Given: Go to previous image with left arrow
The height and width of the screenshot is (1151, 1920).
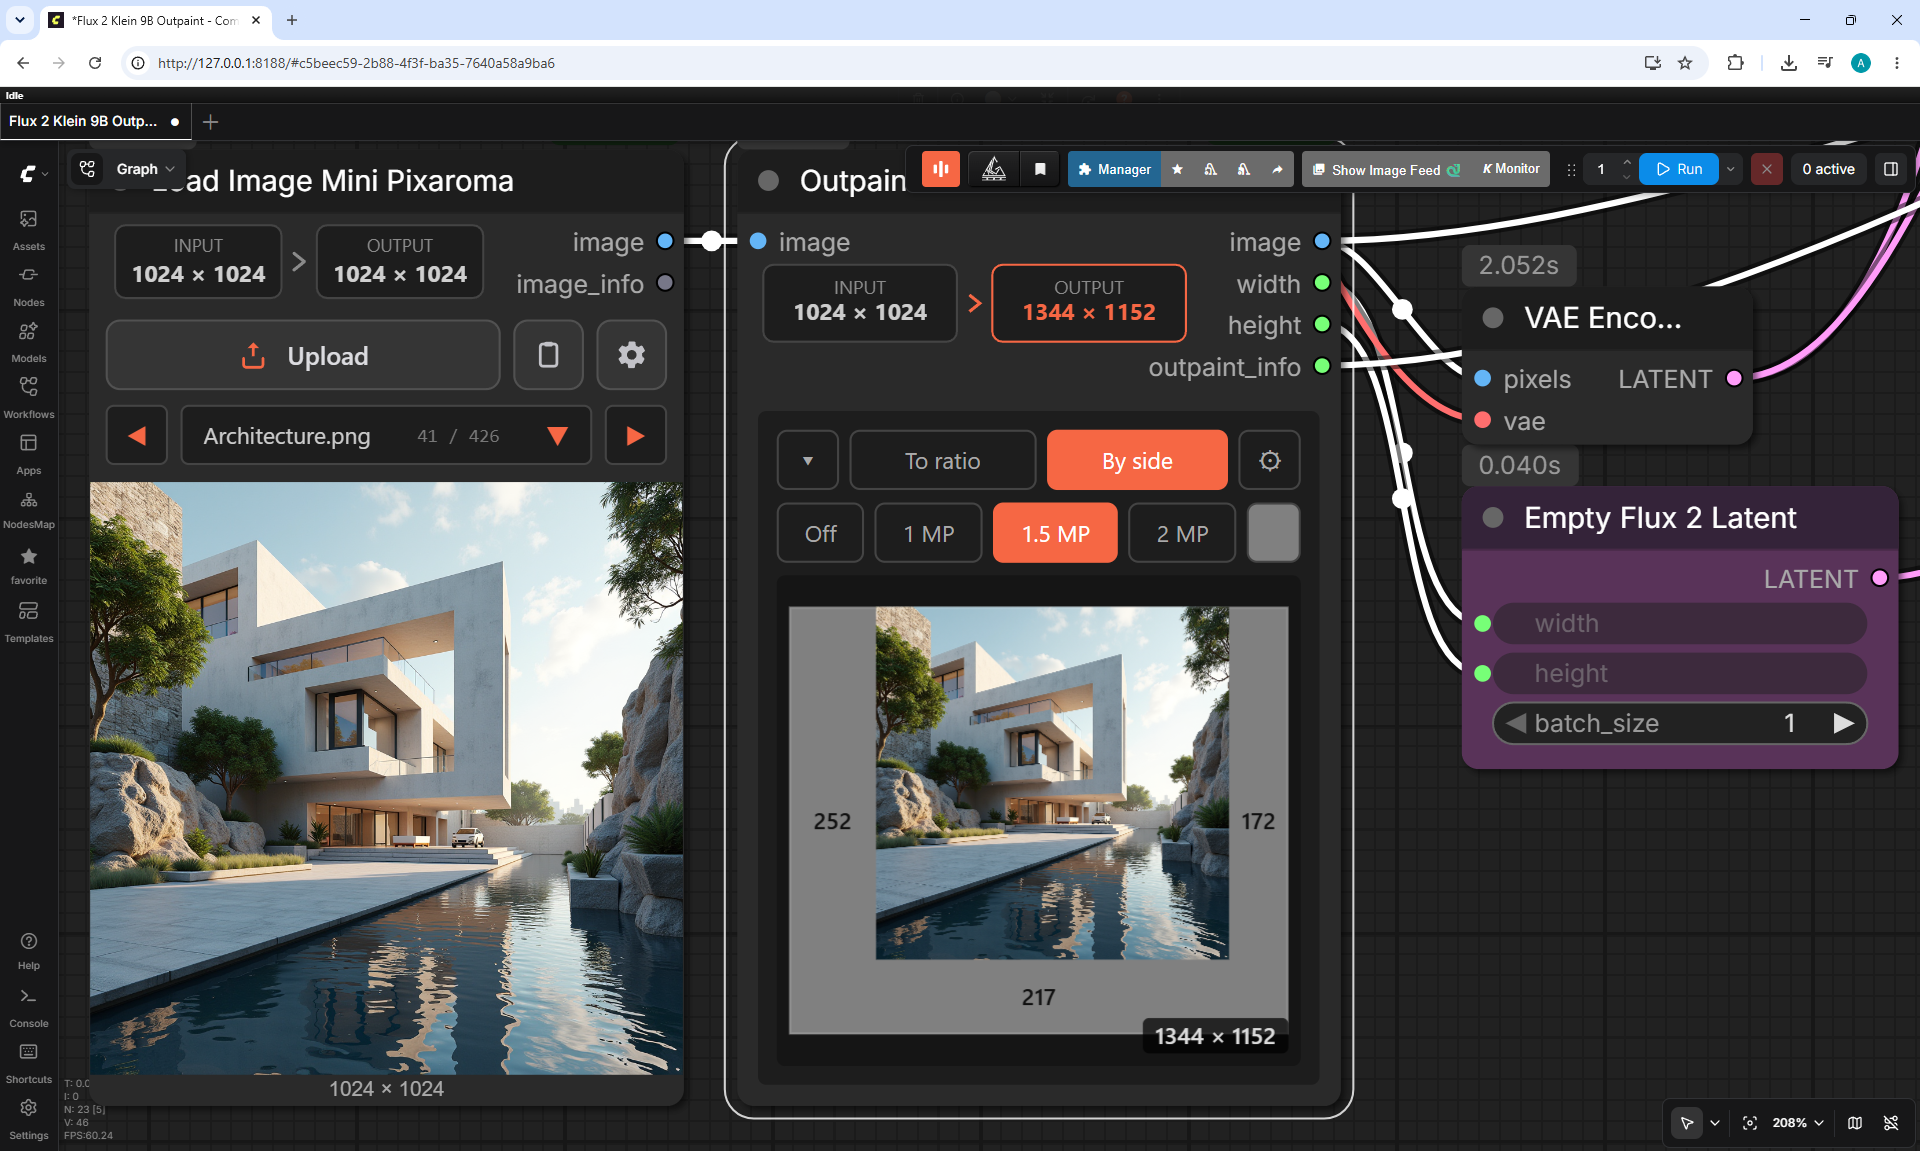Looking at the screenshot, I should tap(137, 435).
